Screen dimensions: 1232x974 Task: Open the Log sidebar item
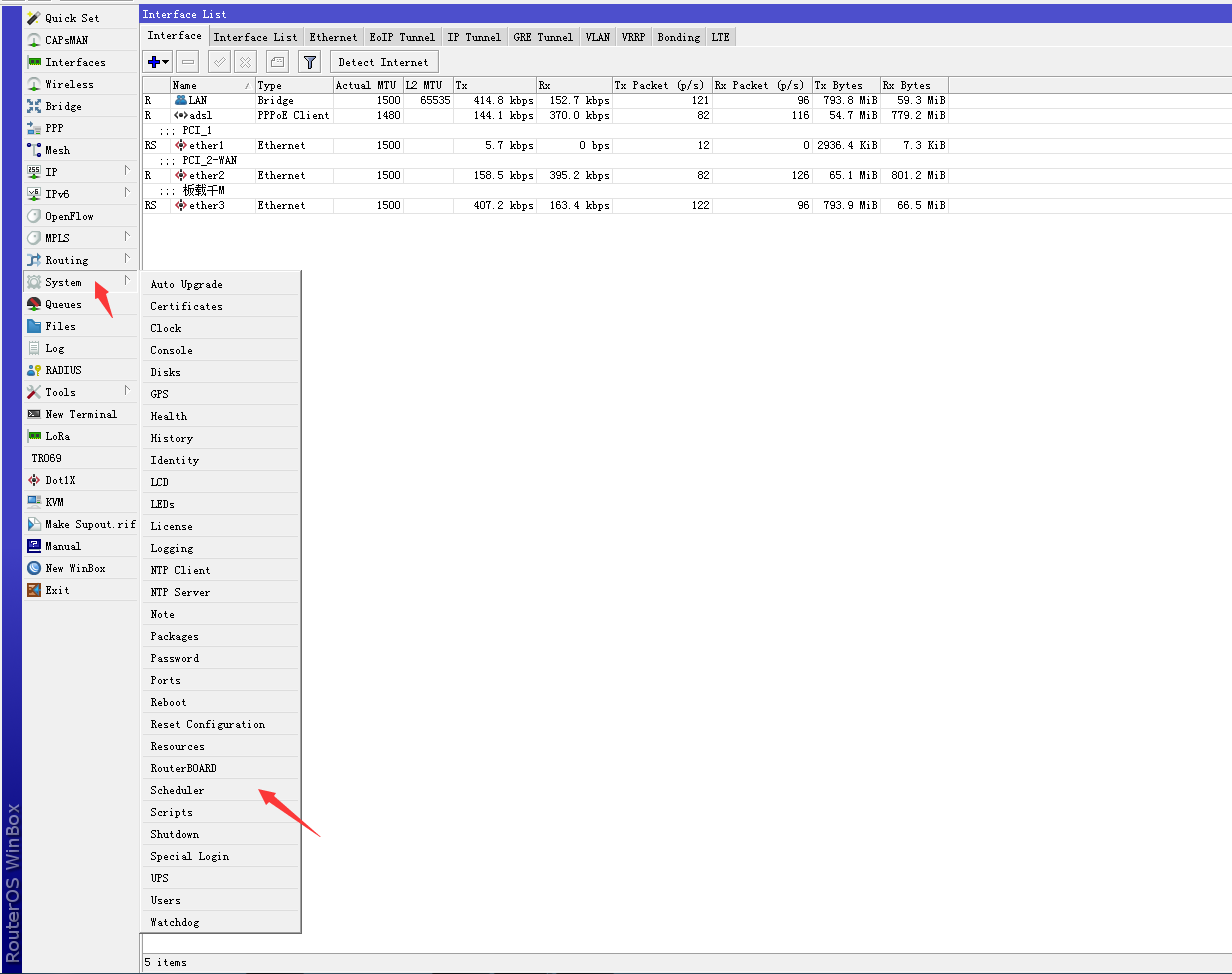pyautogui.click(x=80, y=348)
